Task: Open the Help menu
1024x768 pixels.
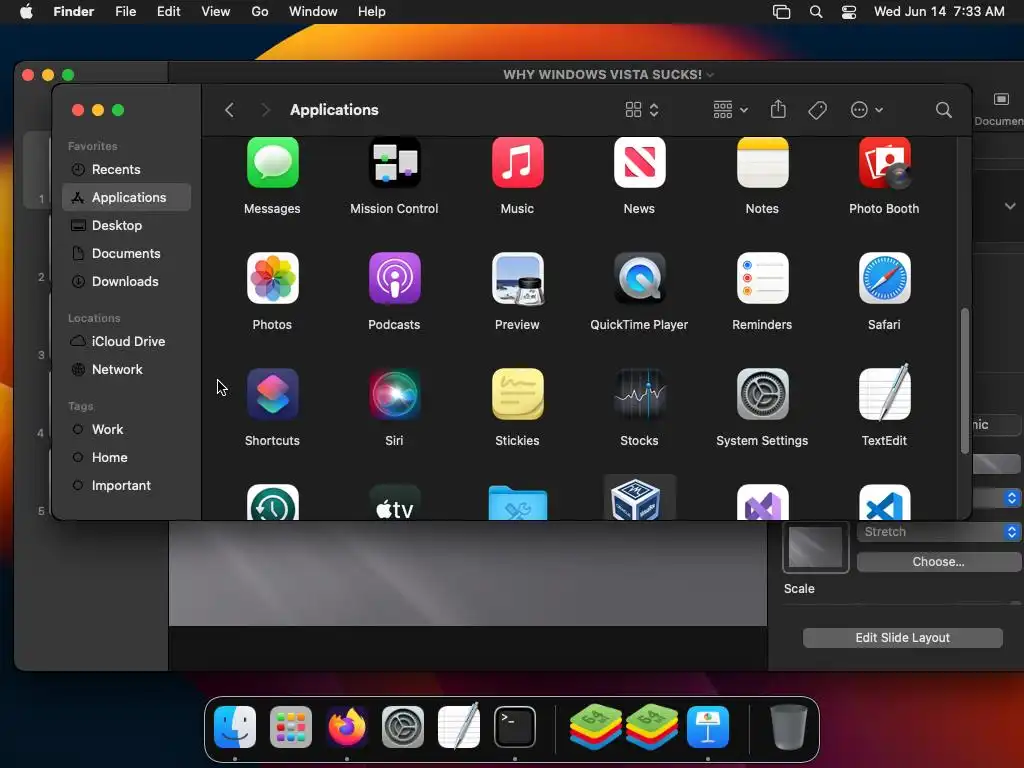Action: coord(372,12)
